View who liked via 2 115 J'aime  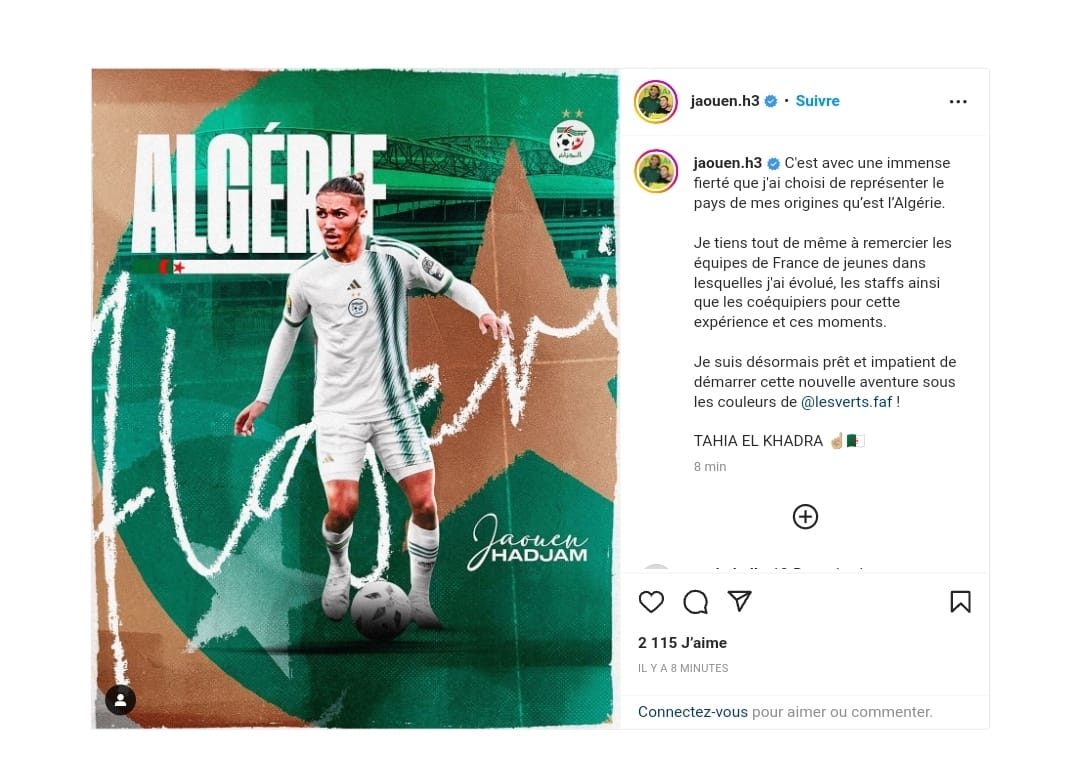[x=683, y=643]
